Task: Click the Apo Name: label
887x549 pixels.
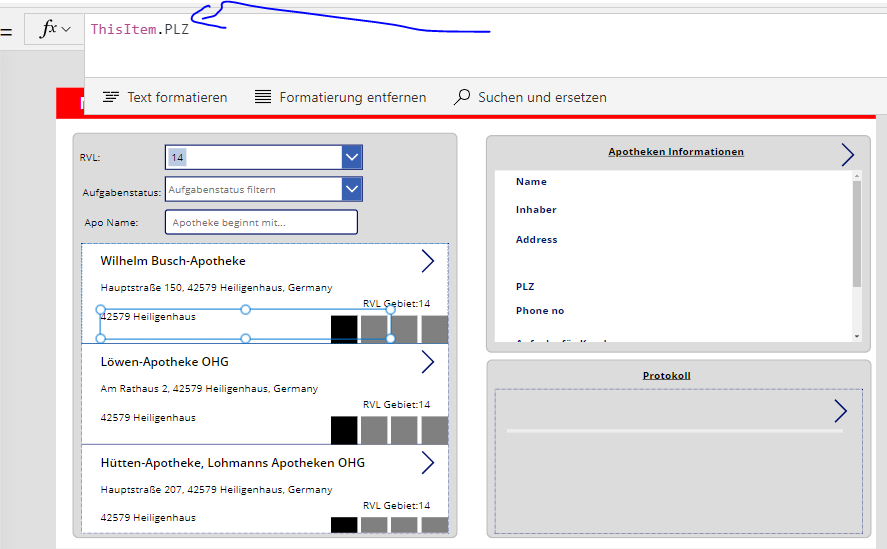Action: (x=111, y=222)
